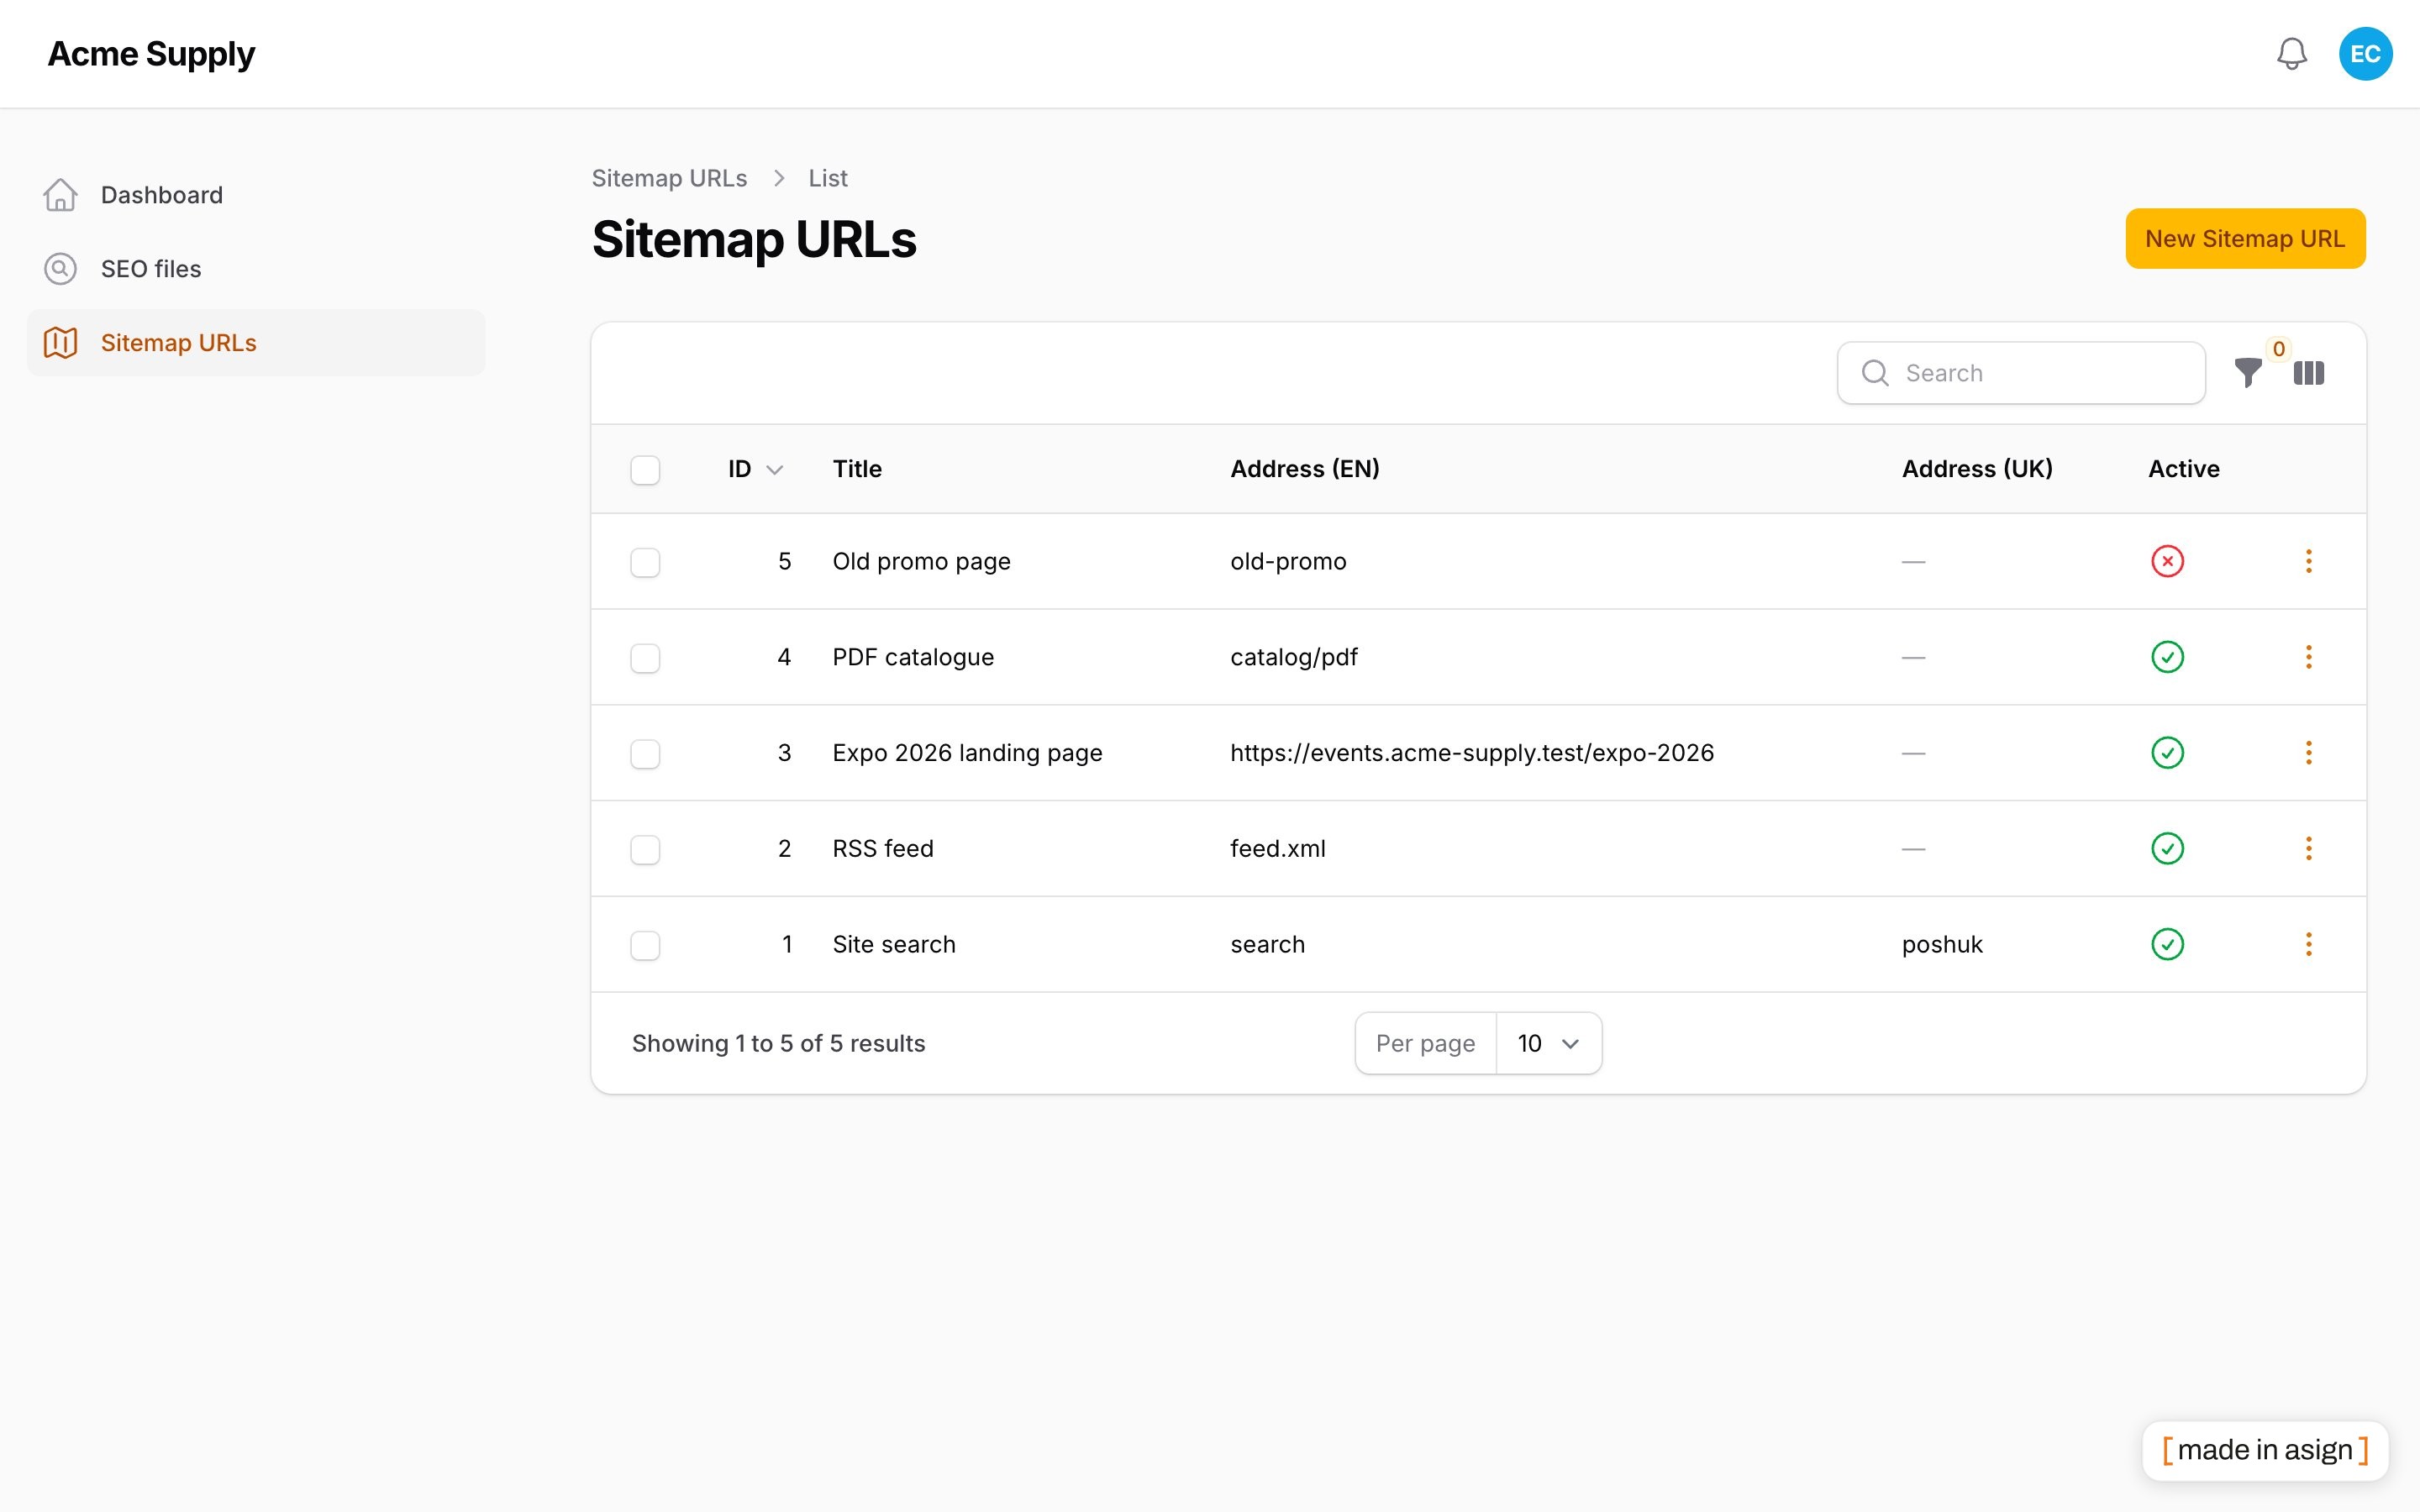Viewport: 2420px width, 1512px height.
Task: Click the List breadcrumb
Action: click(827, 178)
